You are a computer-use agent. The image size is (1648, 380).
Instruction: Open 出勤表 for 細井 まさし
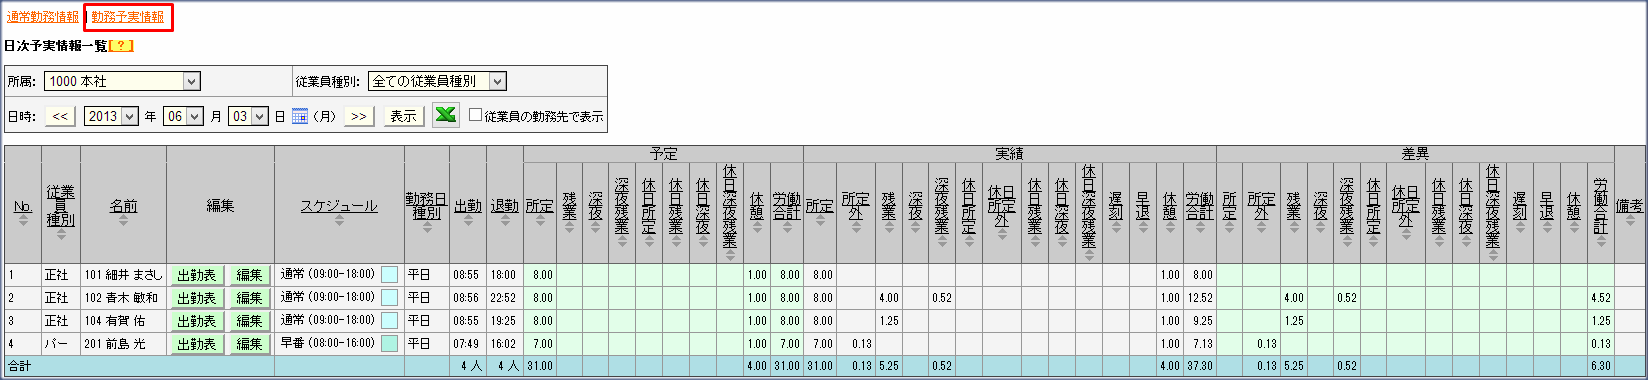click(196, 275)
